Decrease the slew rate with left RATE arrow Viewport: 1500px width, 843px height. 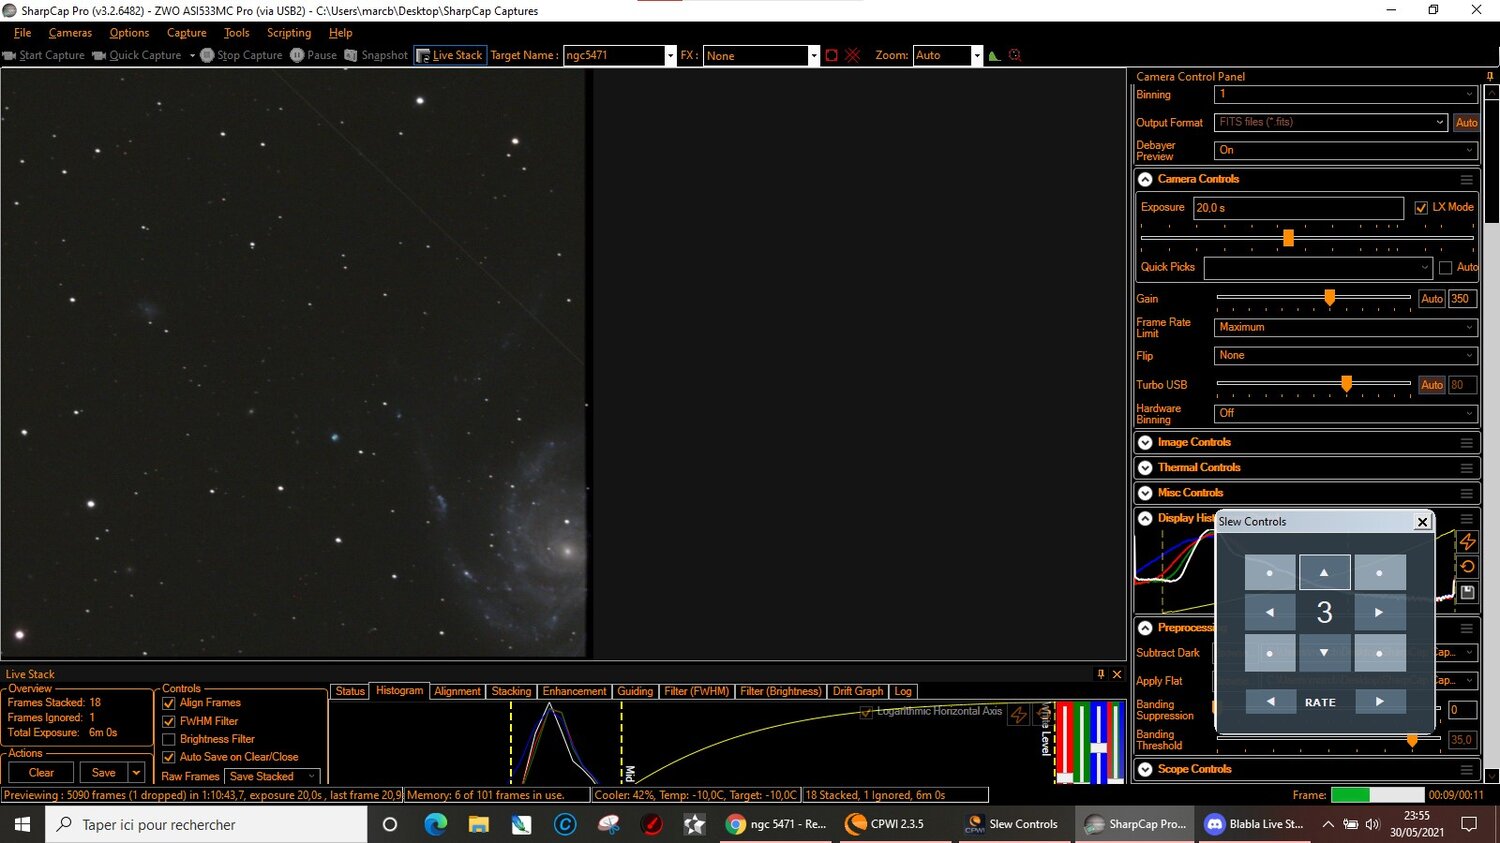(1270, 702)
